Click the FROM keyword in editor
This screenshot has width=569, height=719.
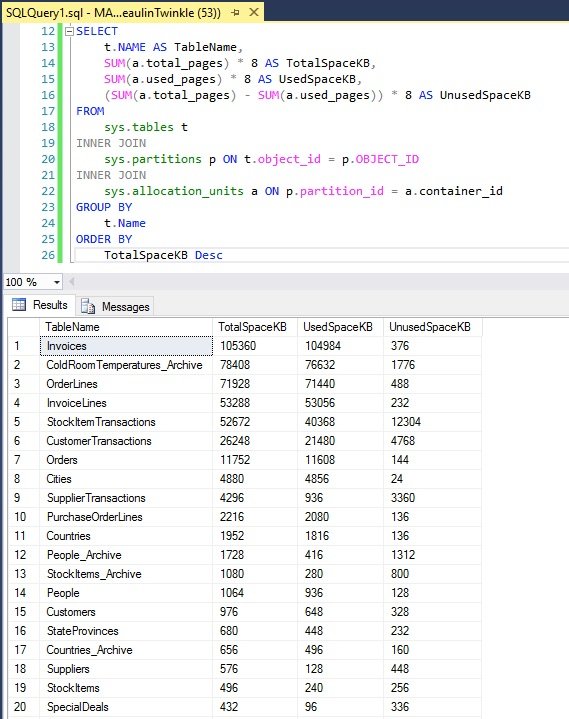[x=90, y=111]
